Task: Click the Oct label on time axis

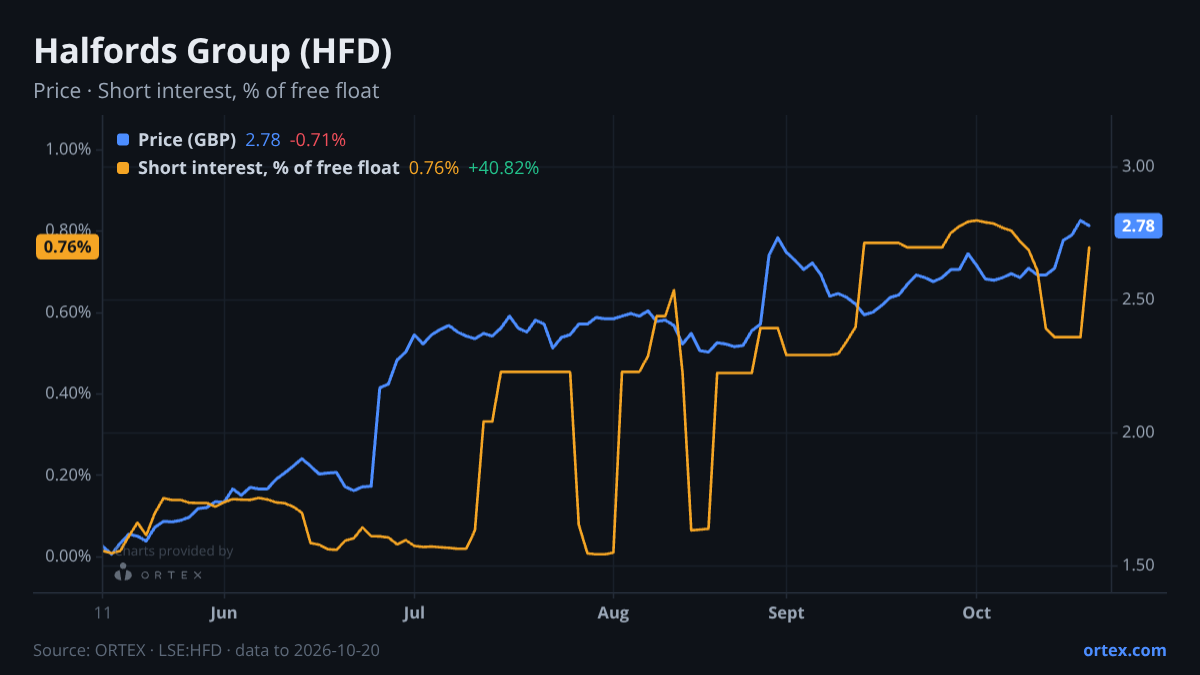Action: (x=976, y=613)
